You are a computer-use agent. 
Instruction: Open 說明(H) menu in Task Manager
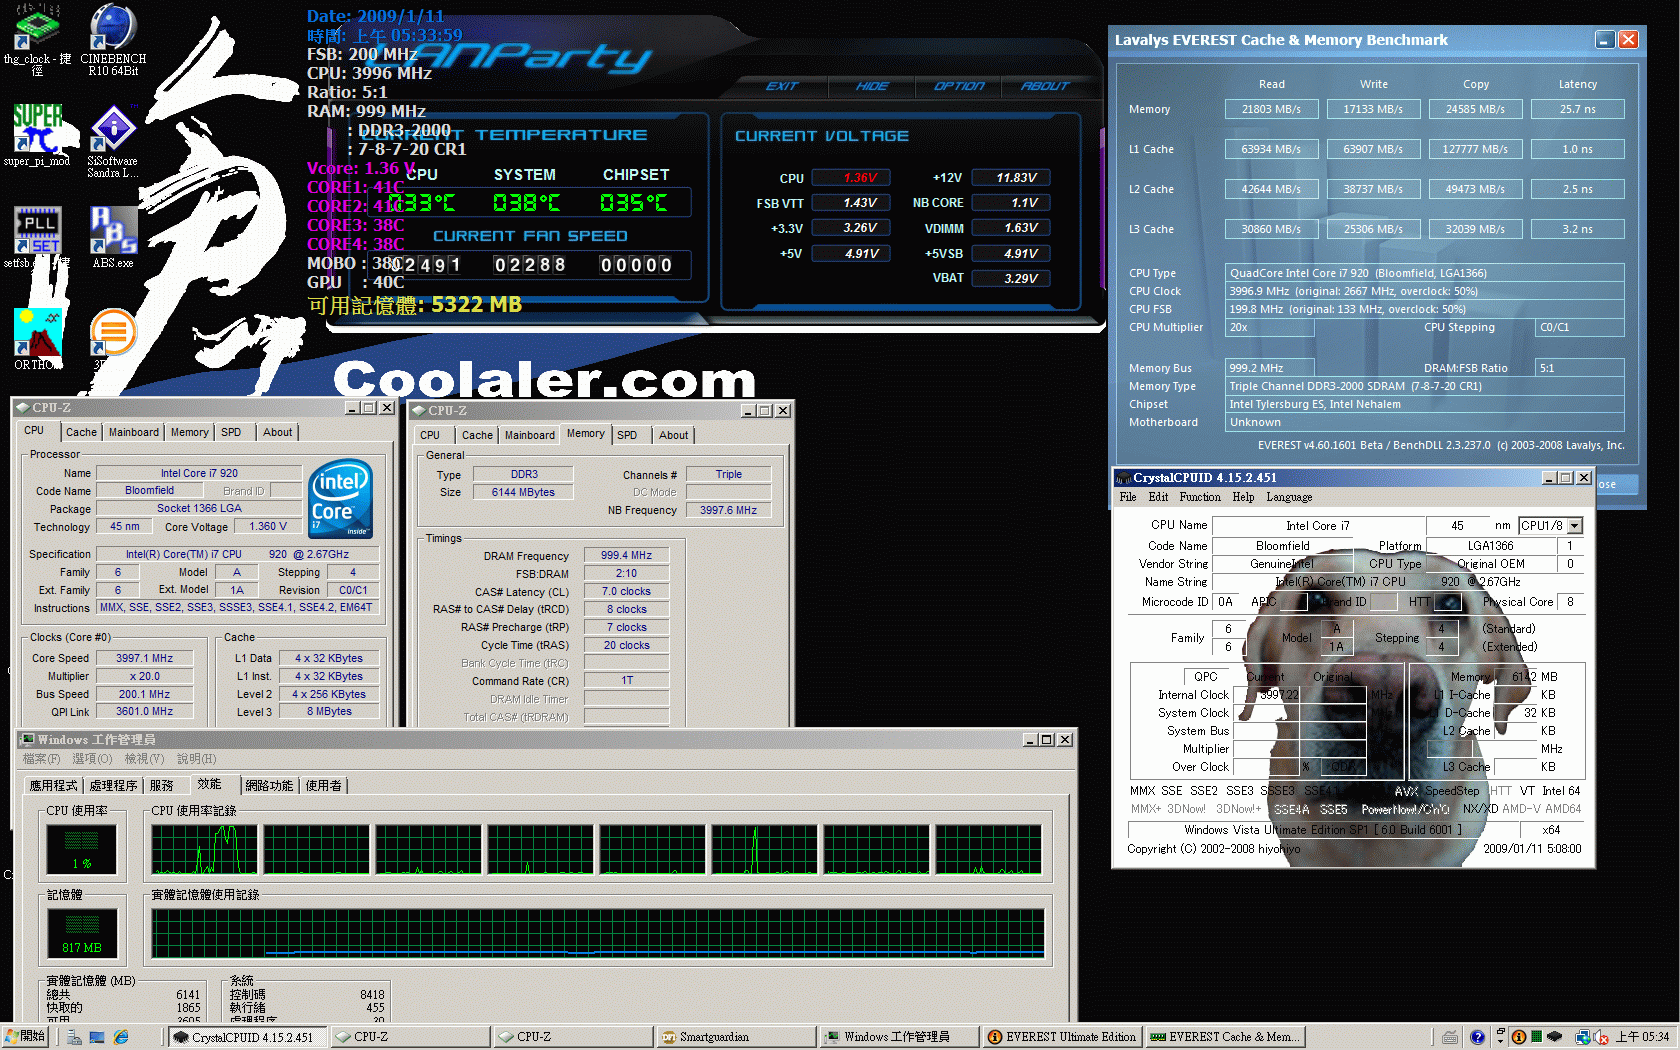(196, 759)
